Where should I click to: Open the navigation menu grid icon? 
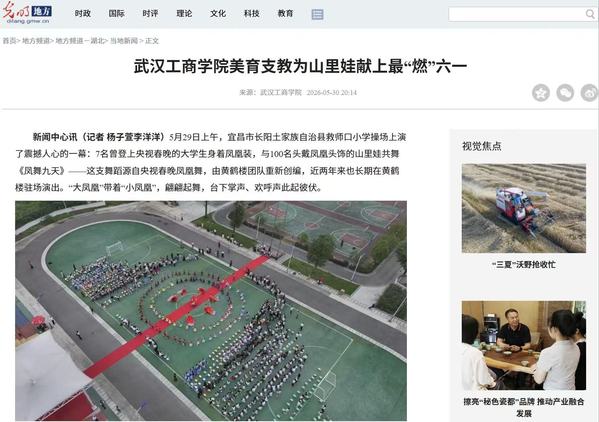click(x=317, y=14)
